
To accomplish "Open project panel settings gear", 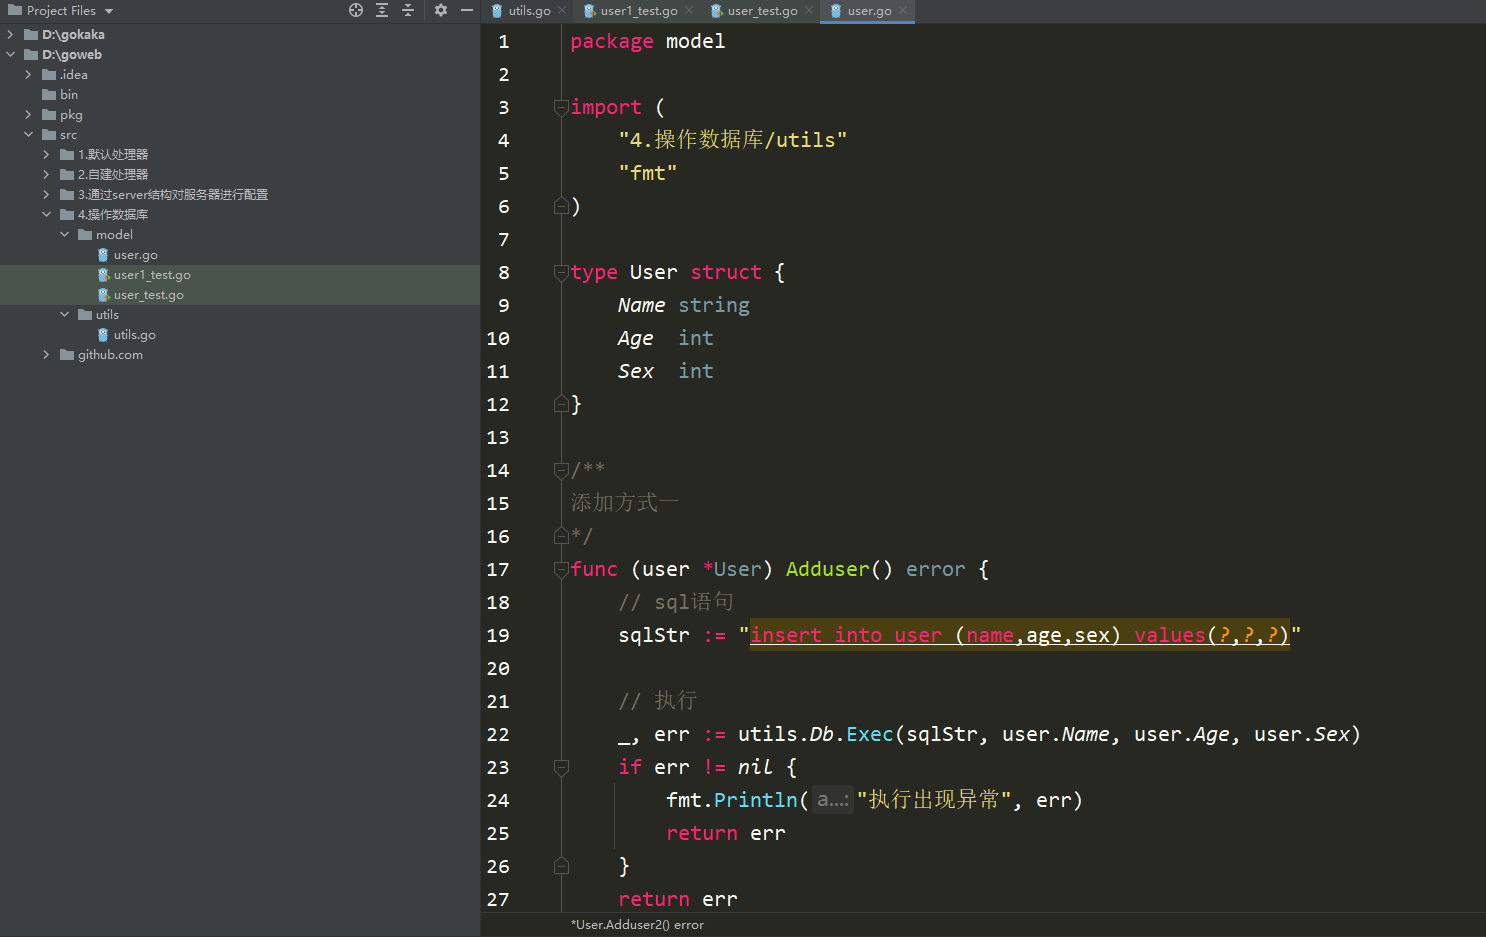I will 441,10.
